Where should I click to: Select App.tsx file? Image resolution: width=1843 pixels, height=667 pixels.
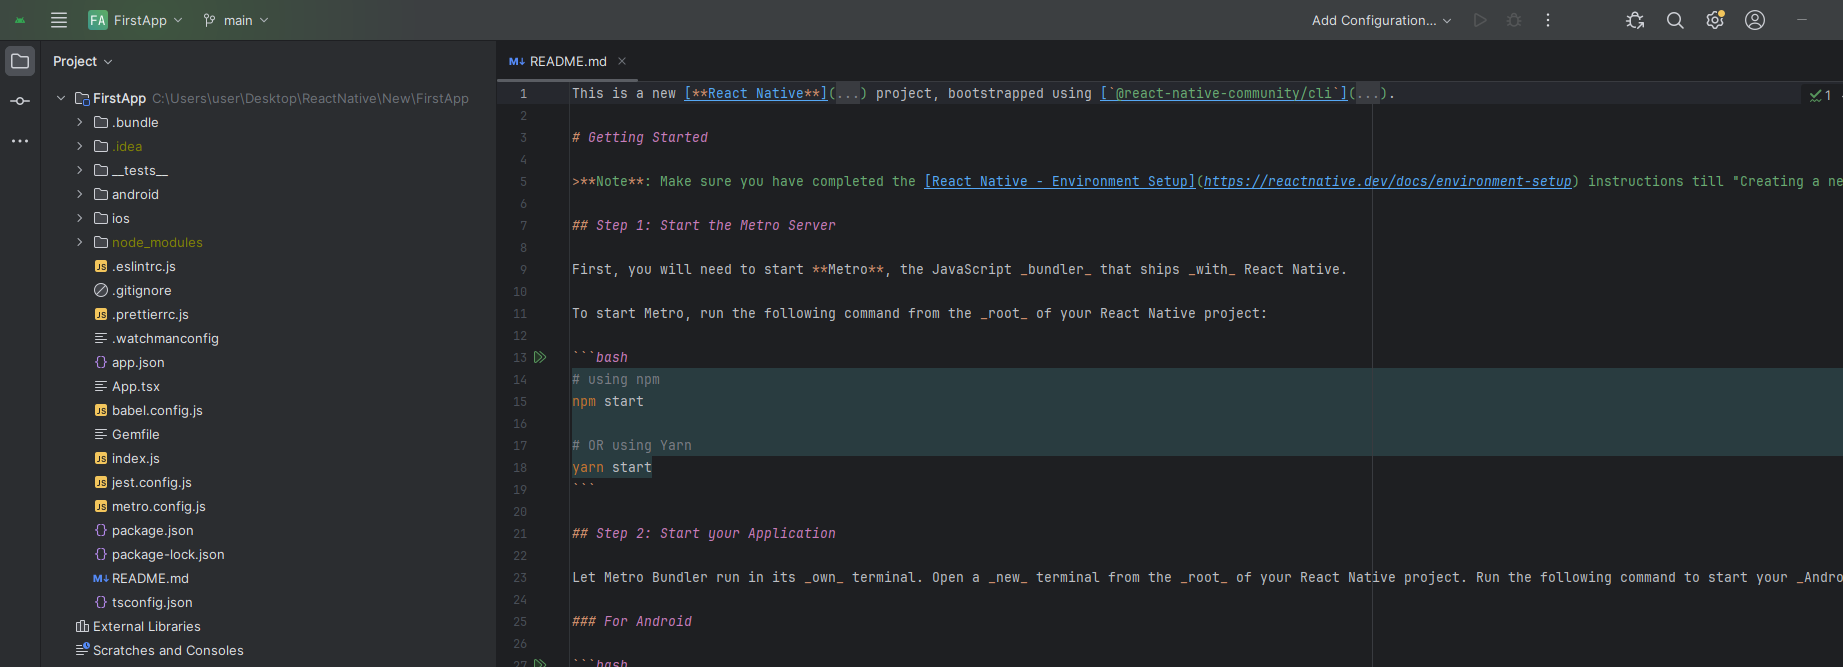tap(127, 386)
